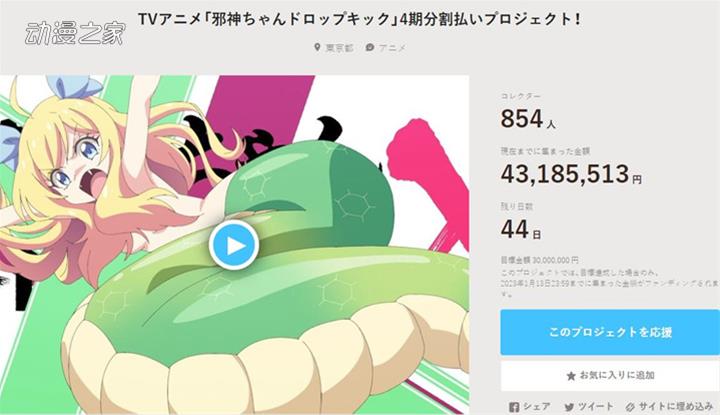720x415 pixels.
Task: Open the アニメ category link
Action: [393, 48]
